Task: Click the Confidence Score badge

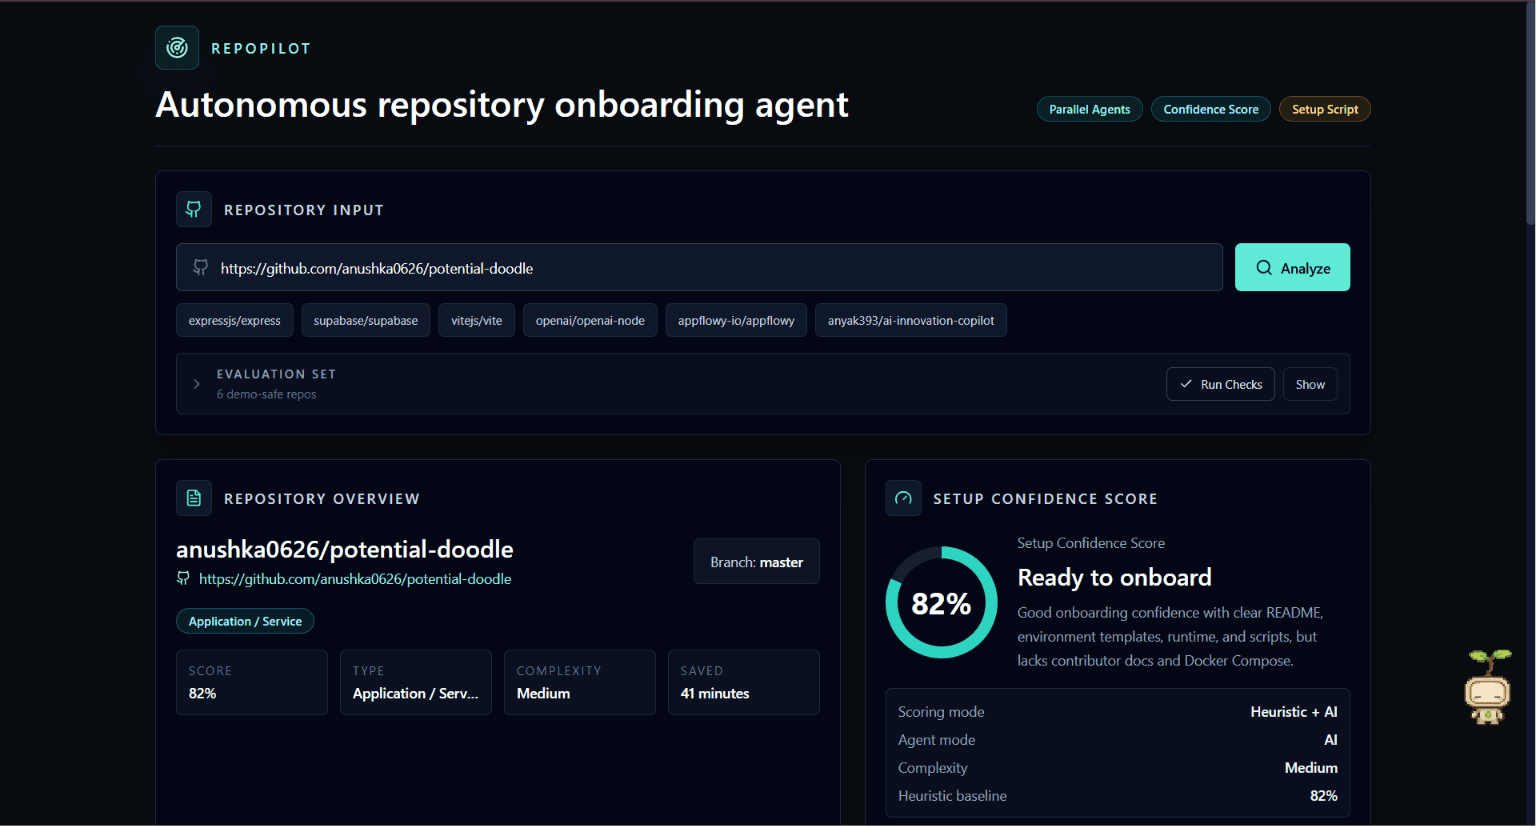Action: 1211,109
